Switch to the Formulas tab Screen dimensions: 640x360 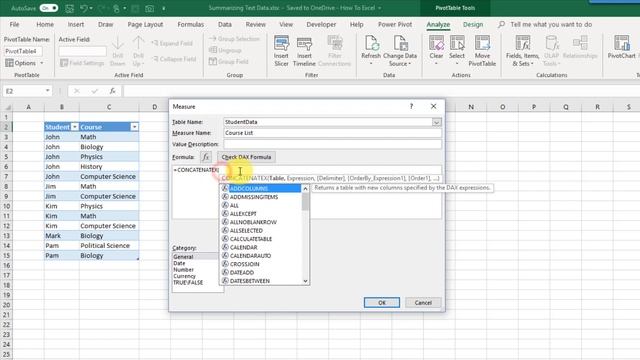191,24
